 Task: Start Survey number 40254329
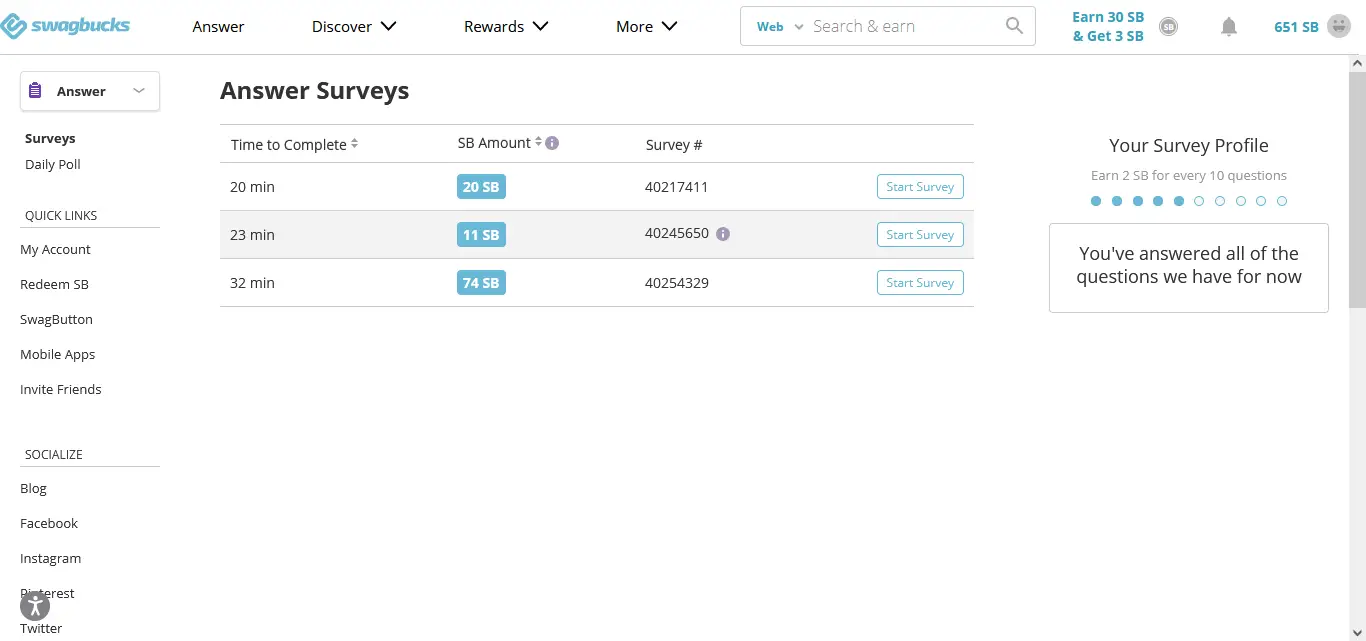coord(919,282)
